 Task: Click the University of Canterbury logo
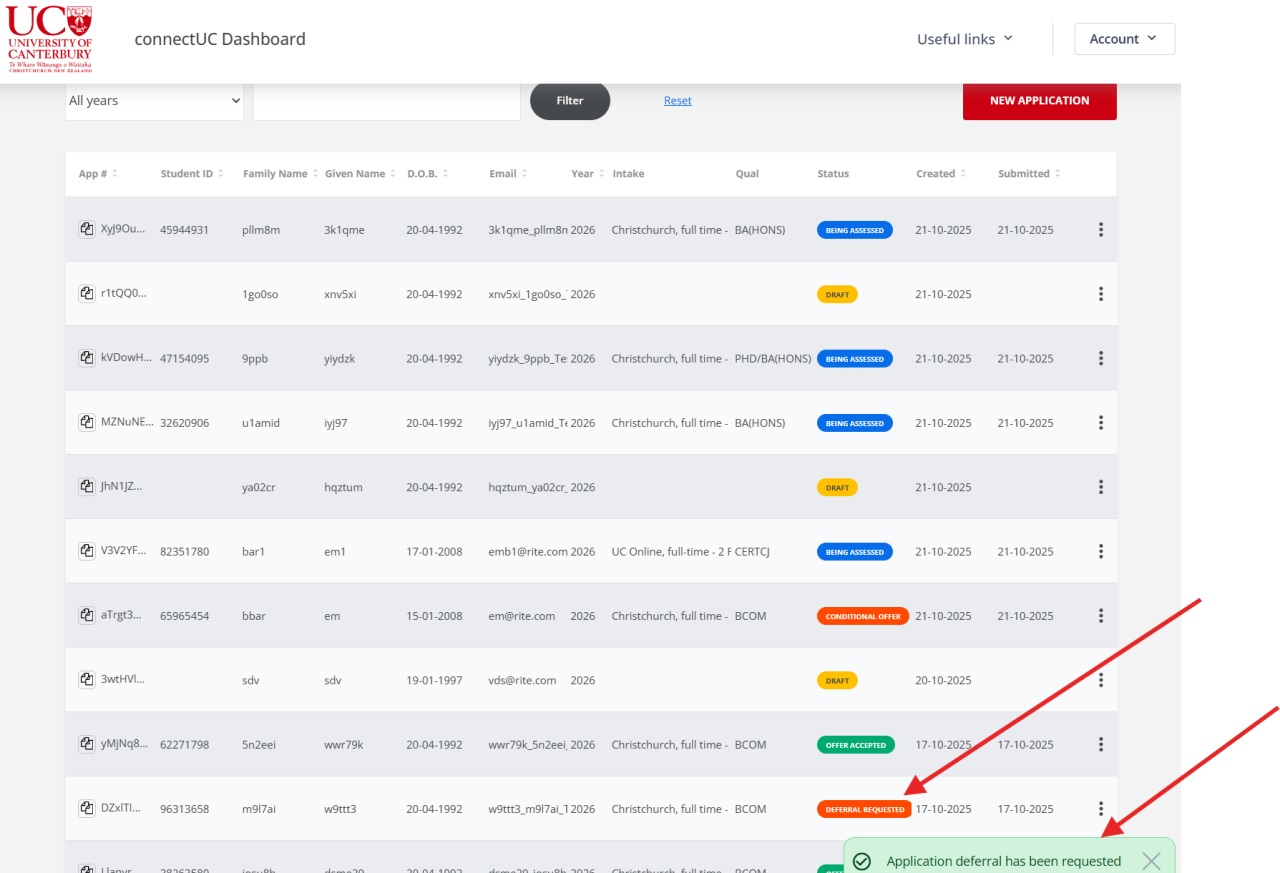click(x=50, y=39)
